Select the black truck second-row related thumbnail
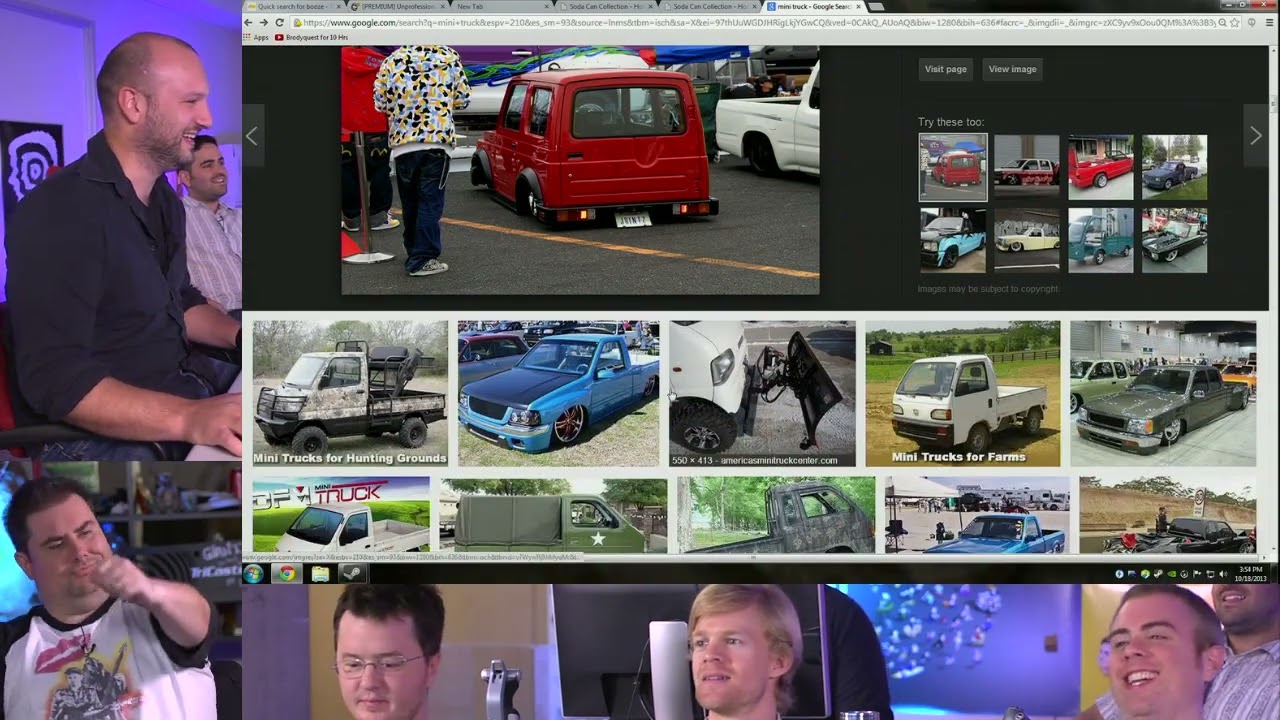This screenshot has height=720, width=1280. click(x=1174, y=240)
